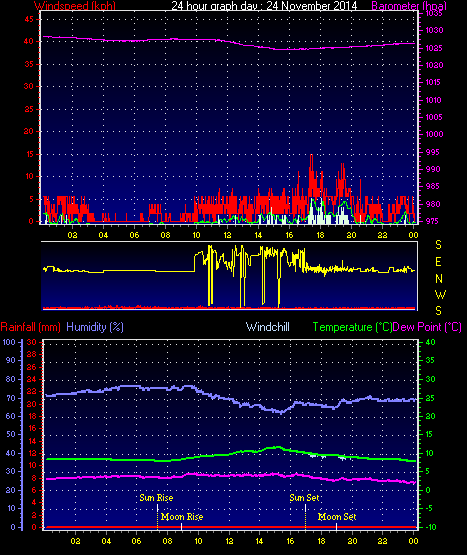Viewport: 467px width, 555px height.
Task: Click the barometer line at the graph start
Action: [45, 36]
